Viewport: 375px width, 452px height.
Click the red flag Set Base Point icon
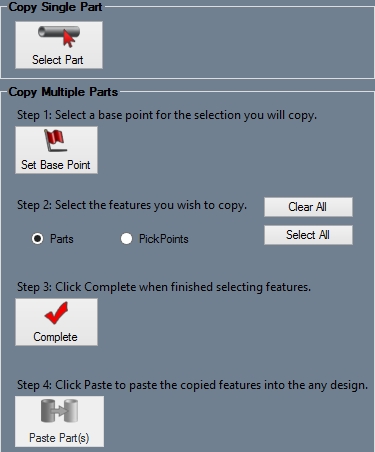pos(56,140)
